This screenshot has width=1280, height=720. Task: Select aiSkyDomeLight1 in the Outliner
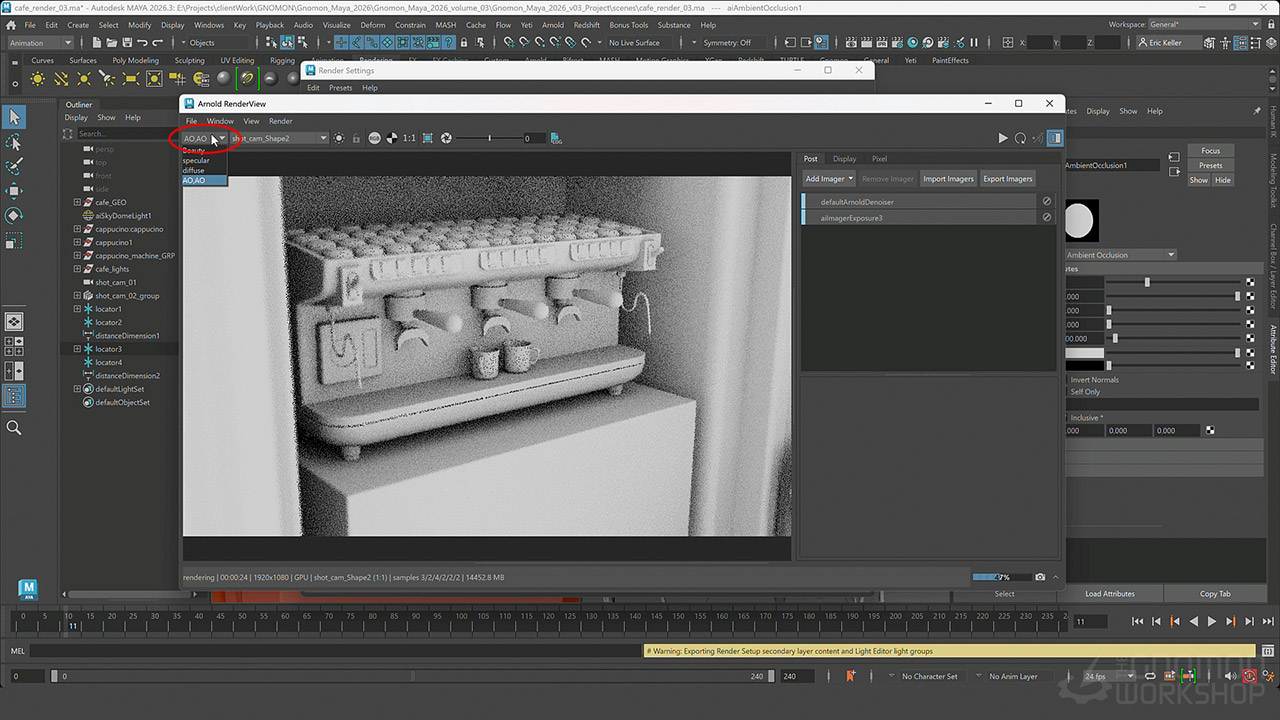pos(123,215)
